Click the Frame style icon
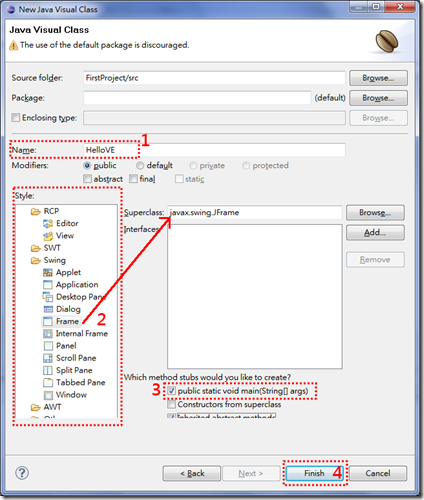 coord(48,322)
